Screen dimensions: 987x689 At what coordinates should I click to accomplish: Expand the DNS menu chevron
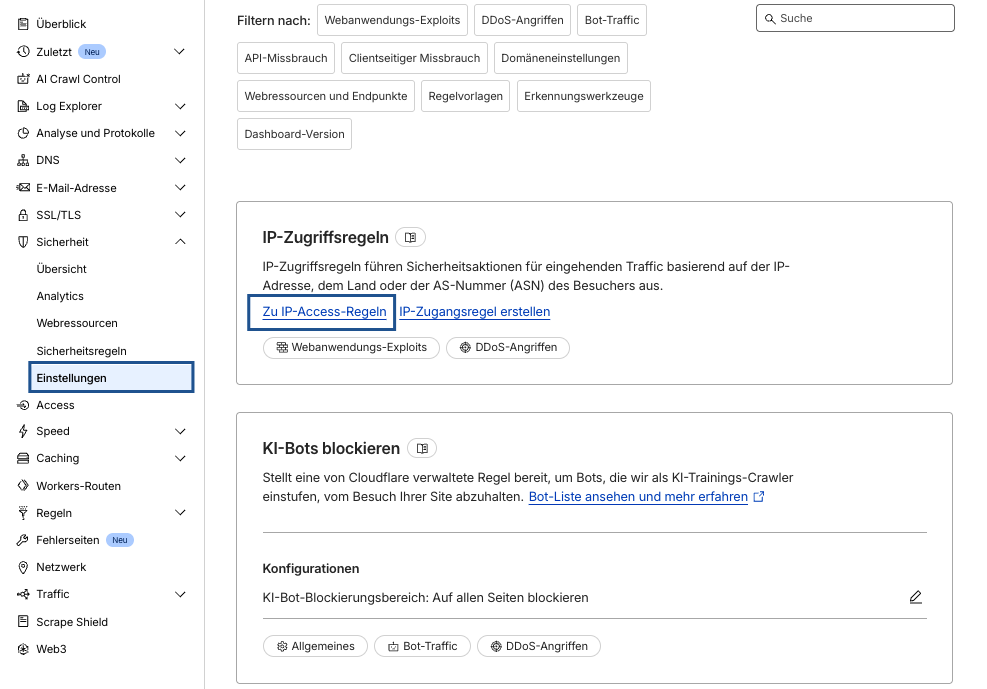coord(180,160)
